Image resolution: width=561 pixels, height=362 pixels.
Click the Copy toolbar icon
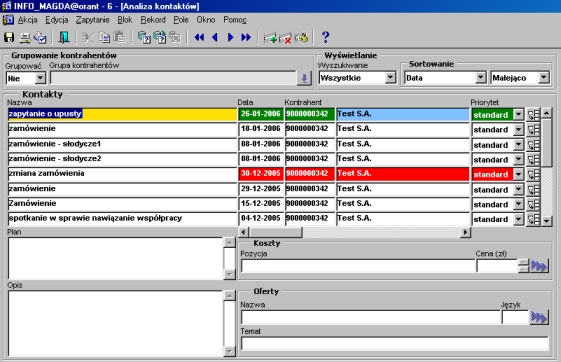coord(104,37)
